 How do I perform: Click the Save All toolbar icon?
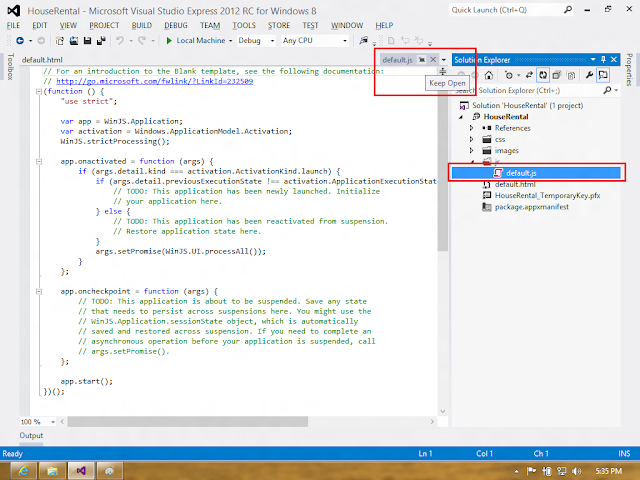[x=101, y=40]
